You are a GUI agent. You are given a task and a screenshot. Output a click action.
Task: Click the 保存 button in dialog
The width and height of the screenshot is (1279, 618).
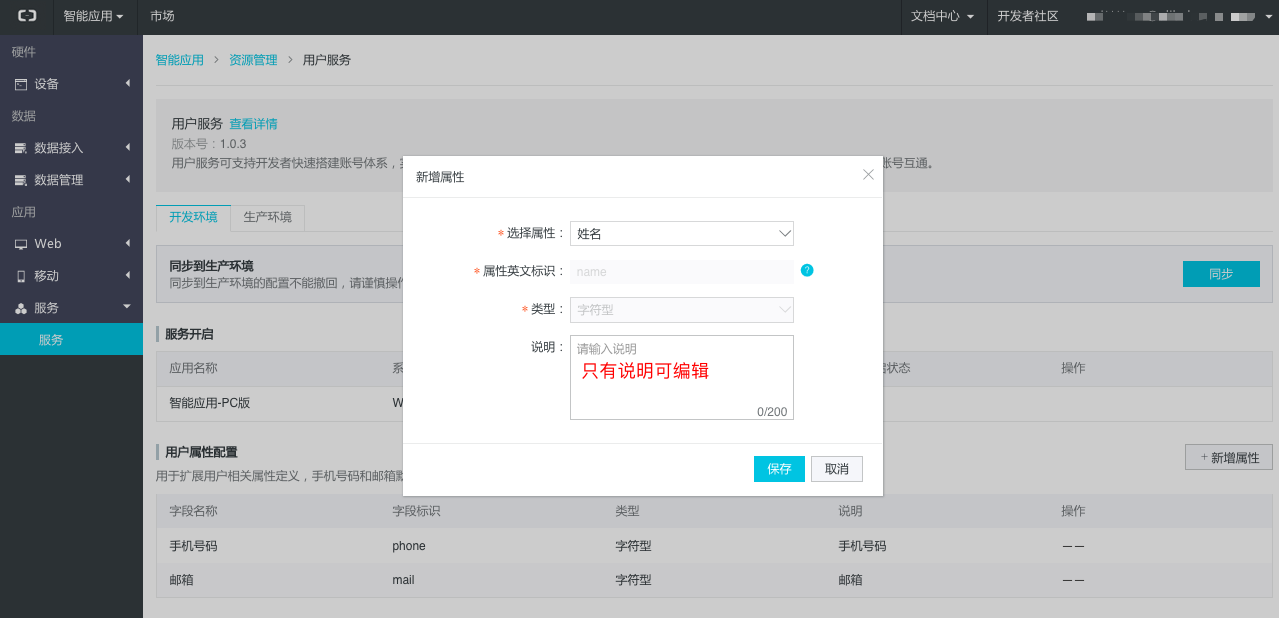pyautogui.click(x=778, y=469)
